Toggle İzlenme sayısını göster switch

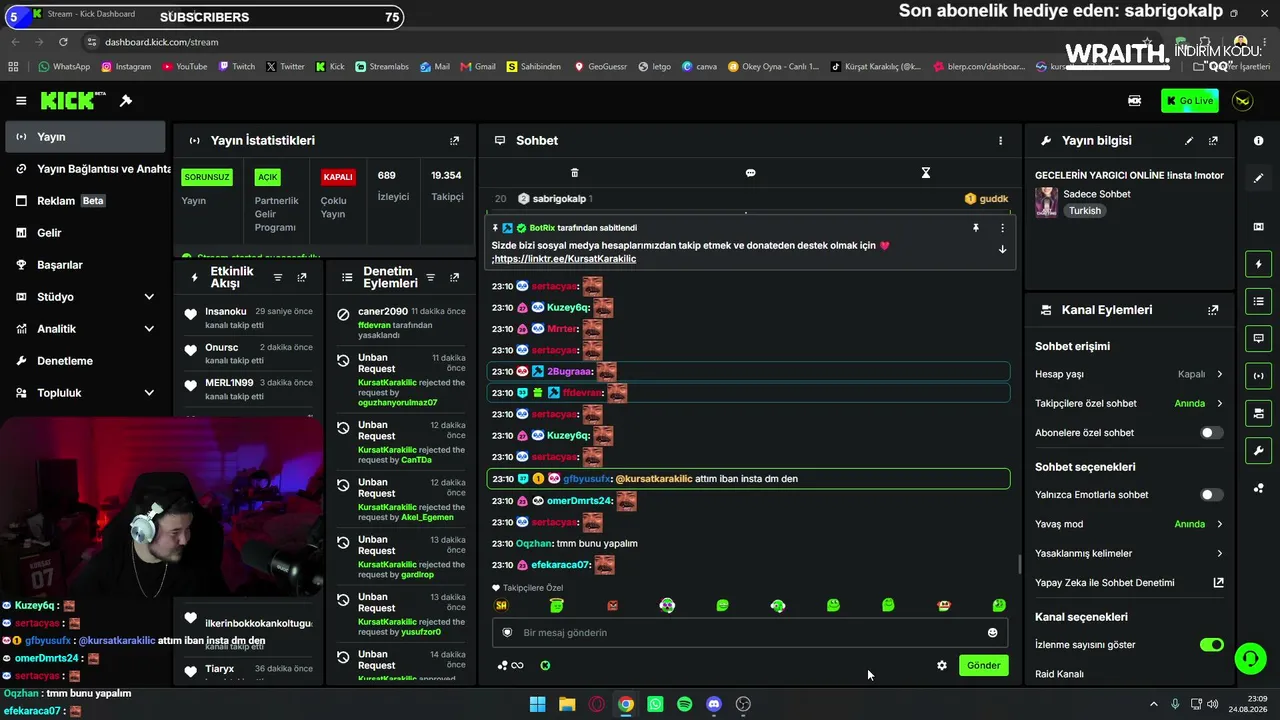(1211, 645)
